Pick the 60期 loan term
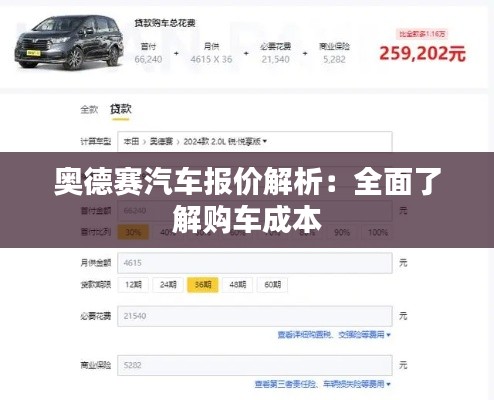The width and height of the screenshot is (494, 400). [272, 285]
